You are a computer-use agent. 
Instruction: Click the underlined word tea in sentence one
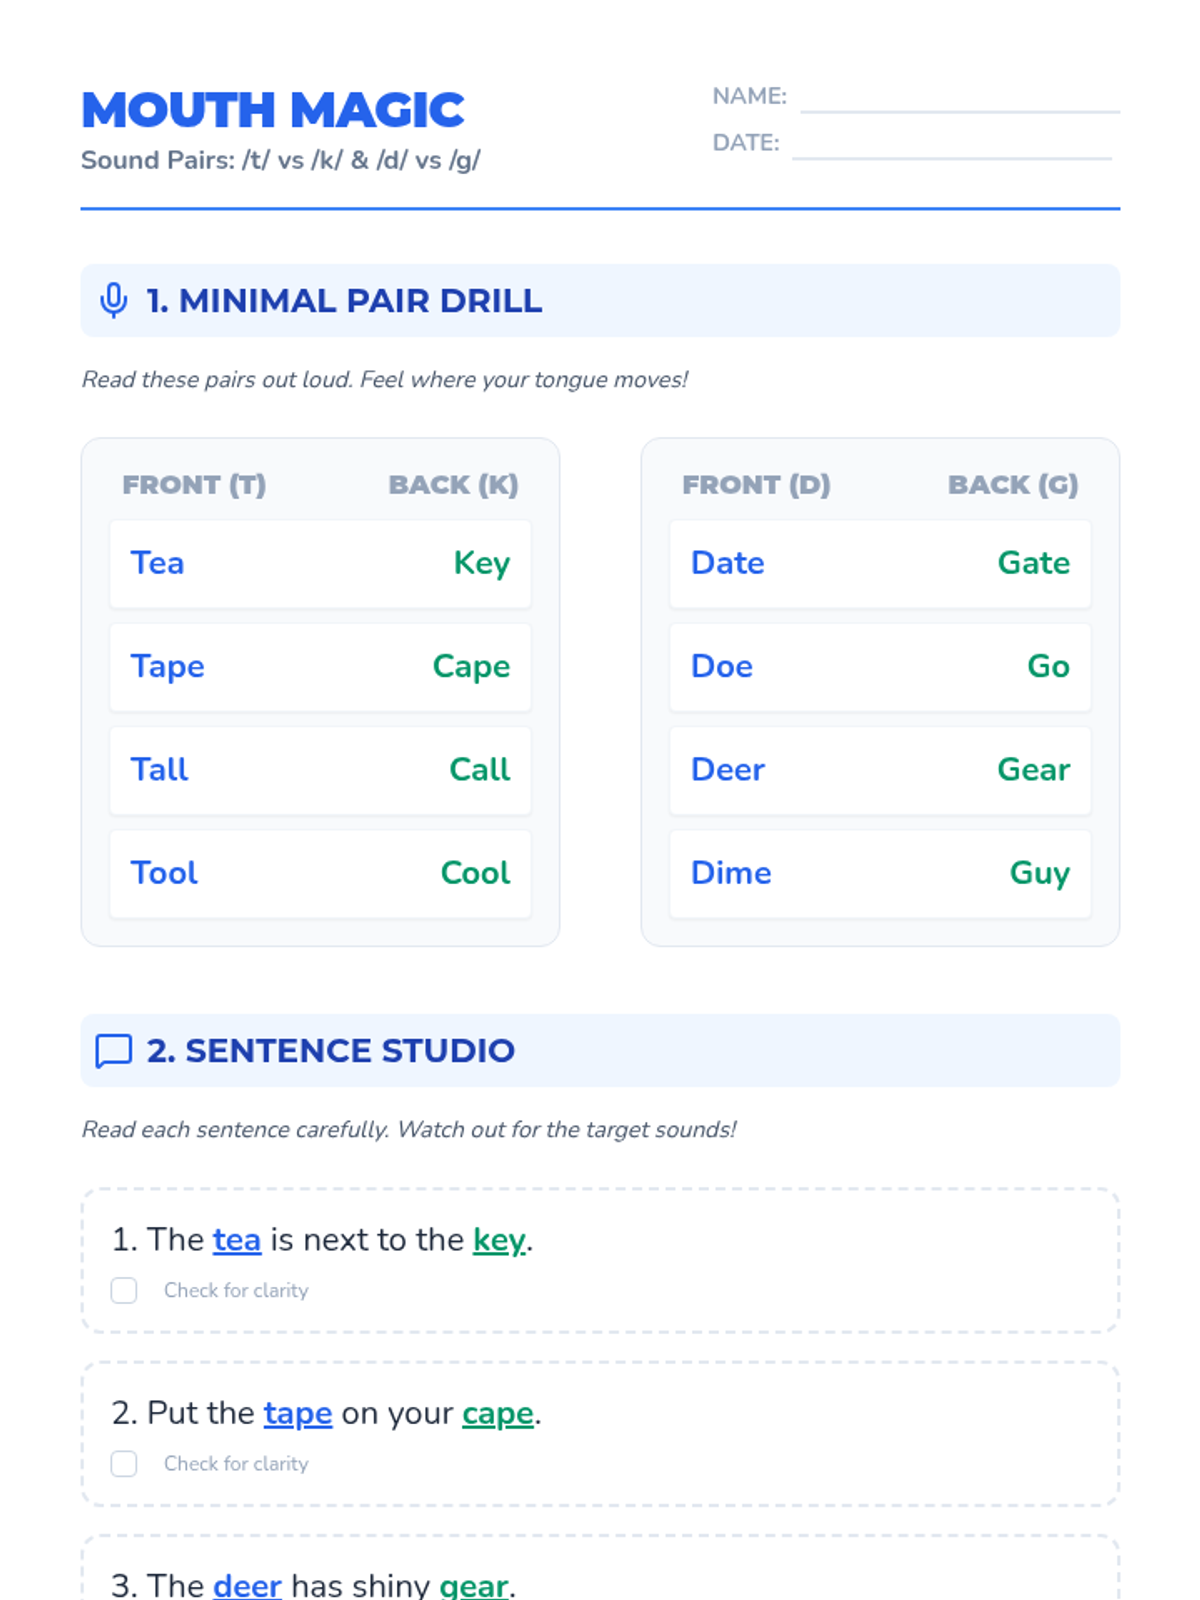click(237, 1240)
